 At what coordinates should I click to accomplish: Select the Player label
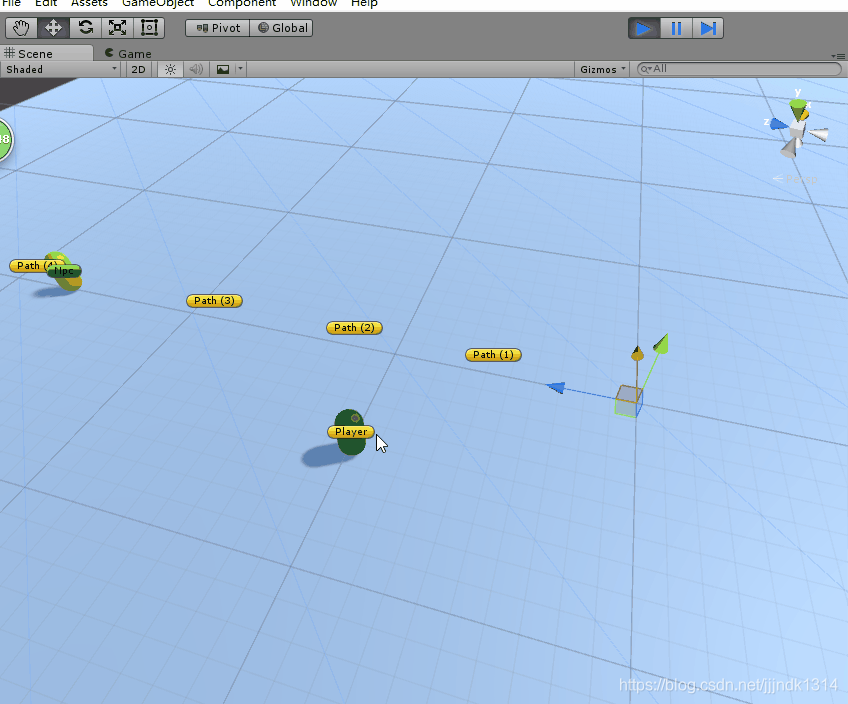coord(350,431)
